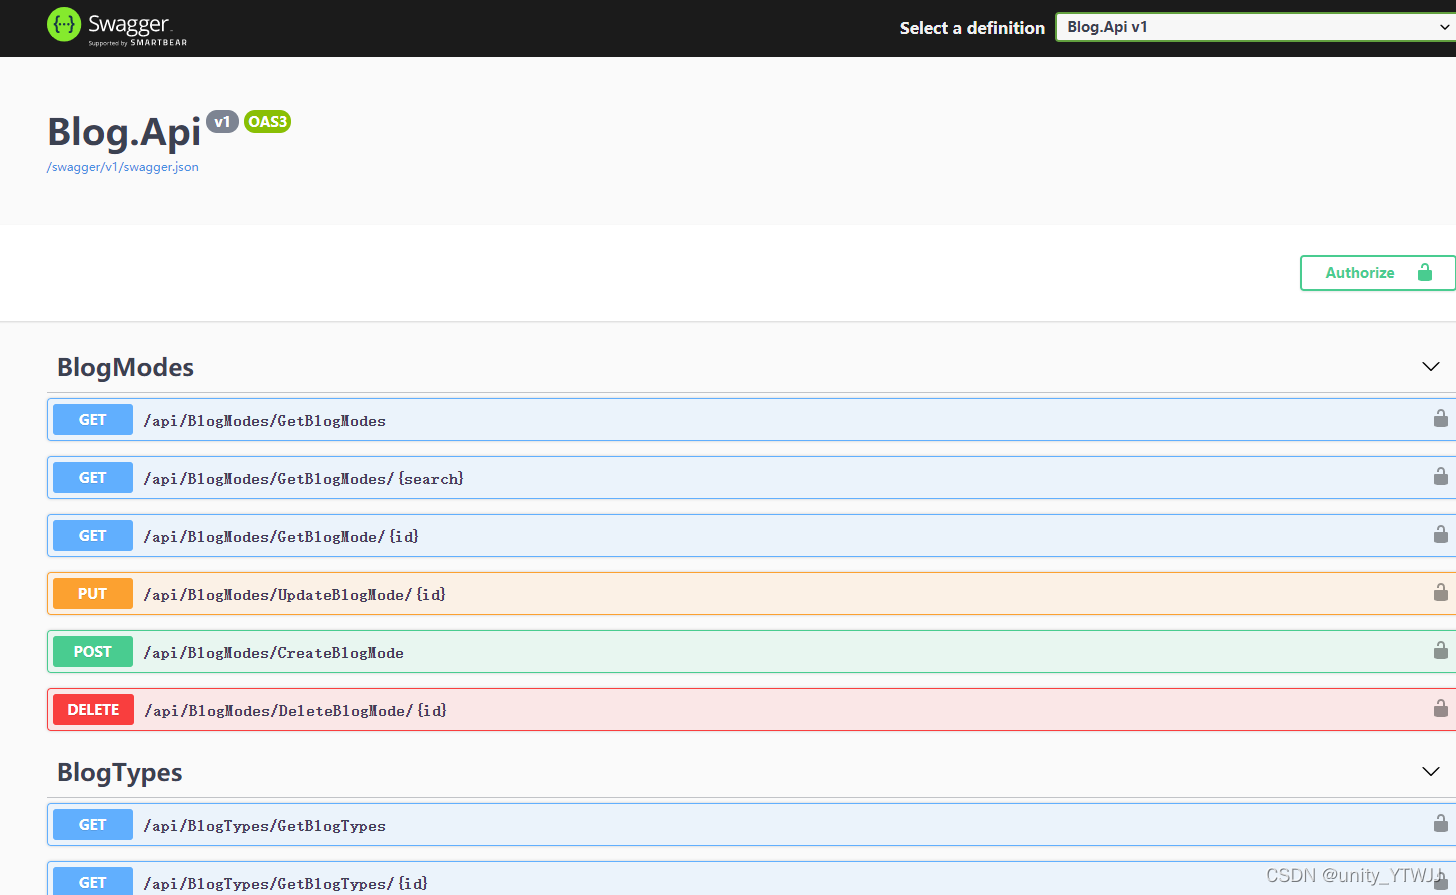Click the padlock on GetBlogTypes endpoint

[x=1440, y=823]
